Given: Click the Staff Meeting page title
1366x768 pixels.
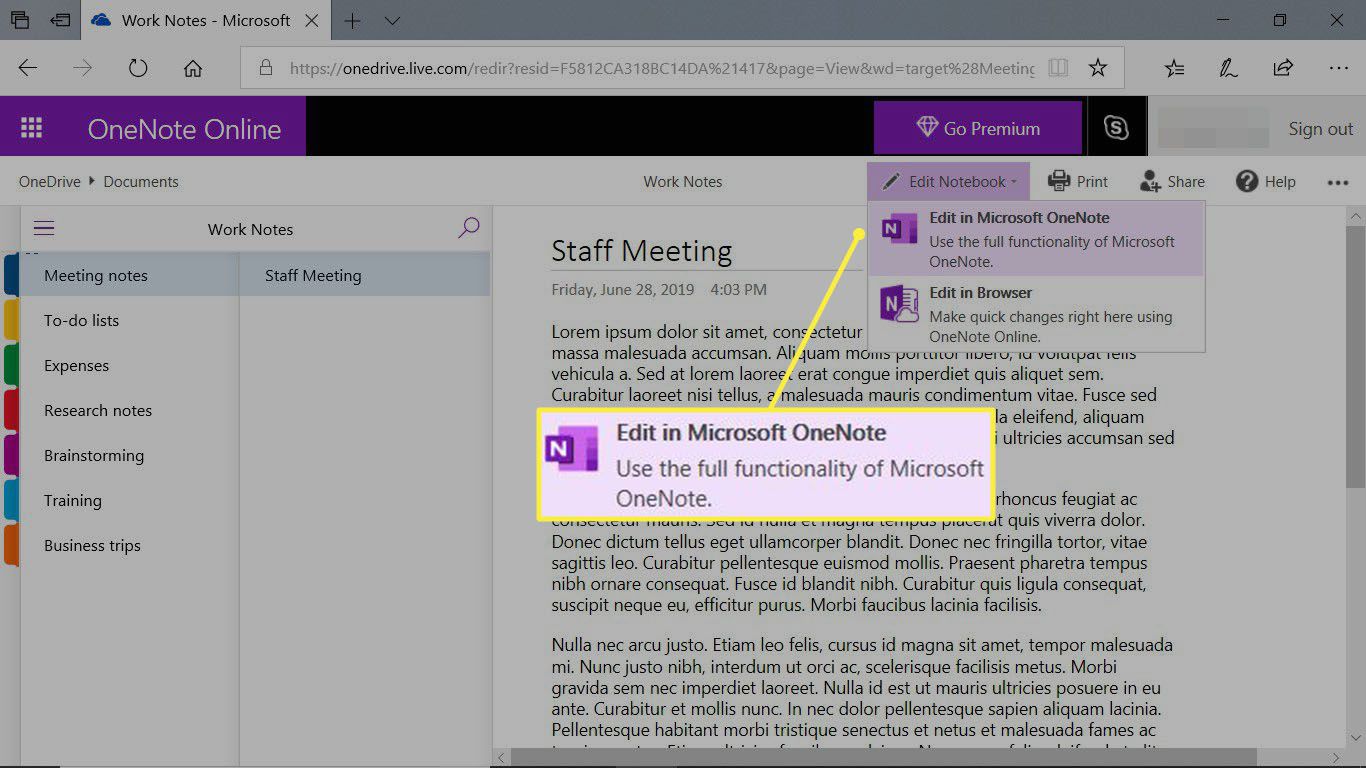Looking at the screenshot, I should [x=642, y=250].
